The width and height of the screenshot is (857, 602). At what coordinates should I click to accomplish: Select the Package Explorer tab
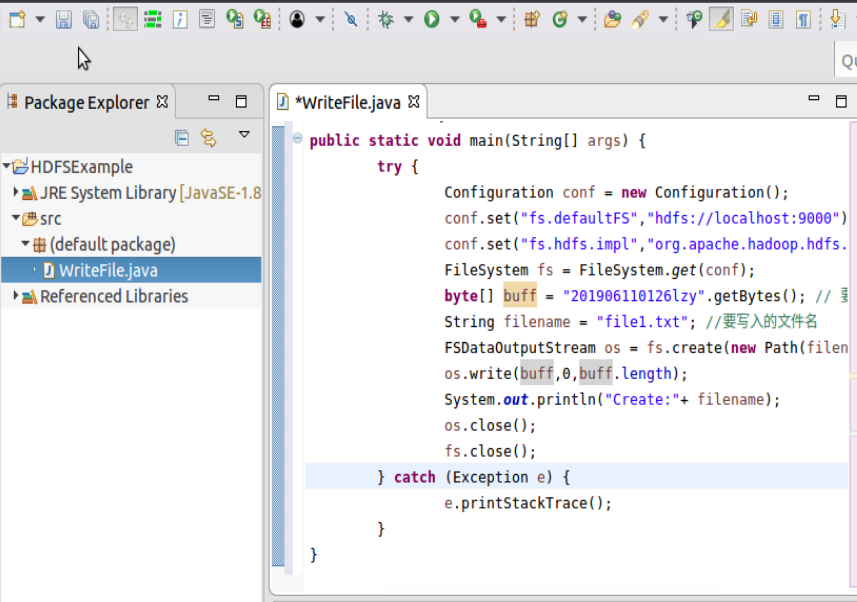point(85,102)
